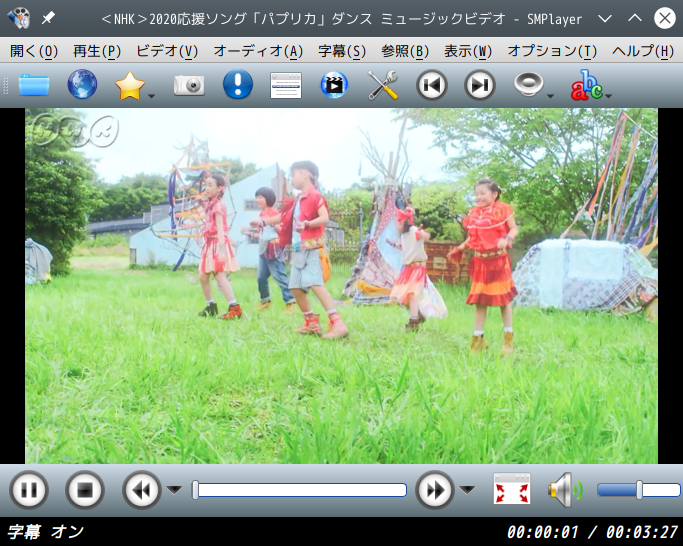Take a screenshot with the camera icon
Image resolution: width=683 pixels, height=546 pixels.
pyautogui.click(x=189, y=85)
